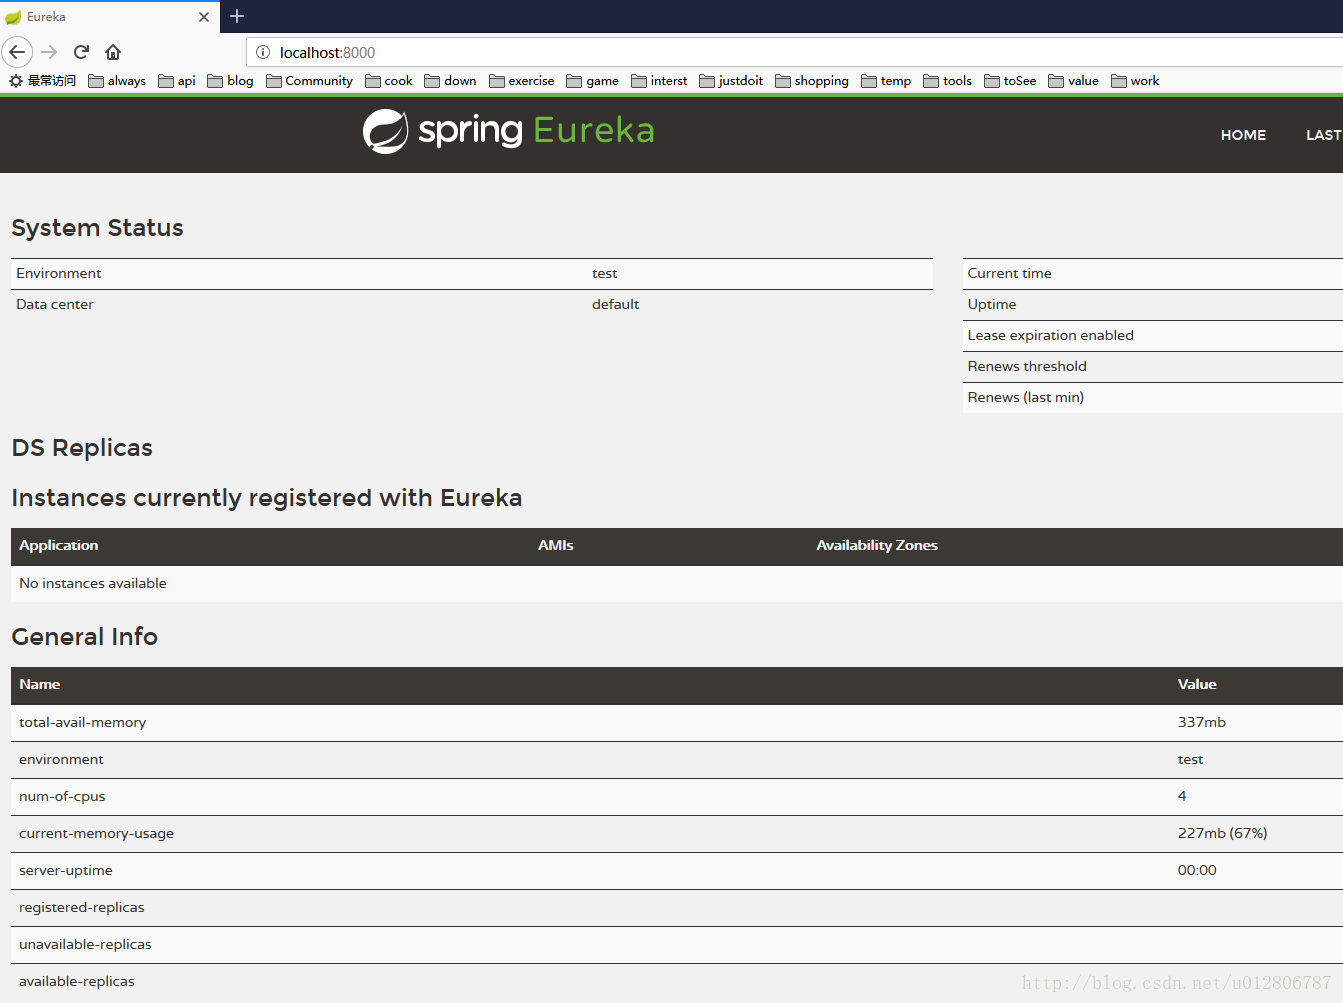Viewport: 1343px width, 1003px height.
Task: Open the cook bookmark folder
Action: click(389, 81)
